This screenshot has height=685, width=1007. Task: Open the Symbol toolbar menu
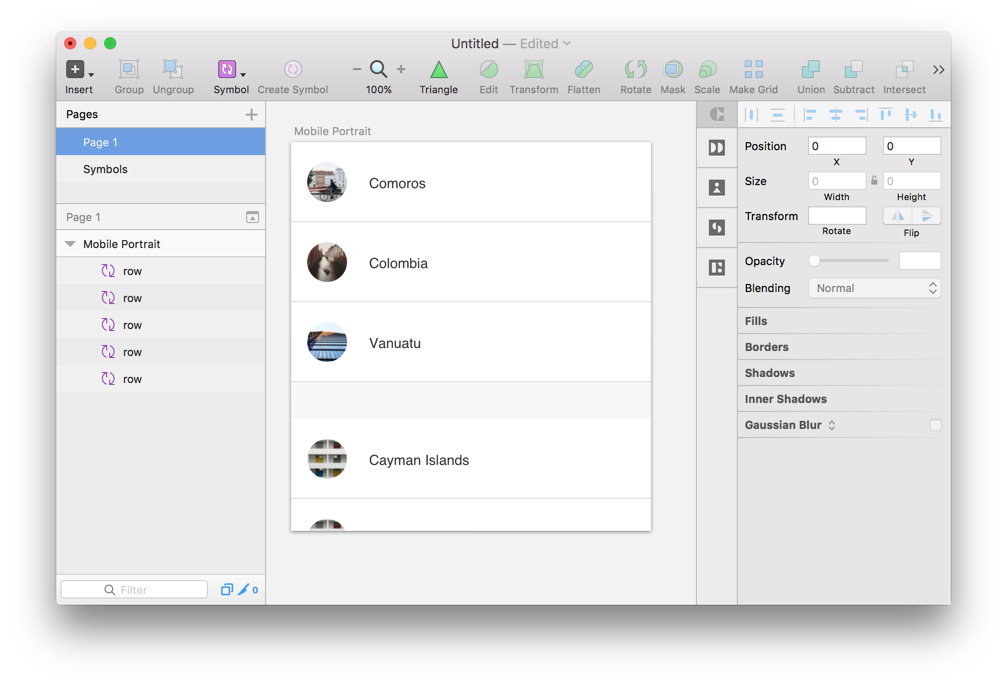pos(231,69)
